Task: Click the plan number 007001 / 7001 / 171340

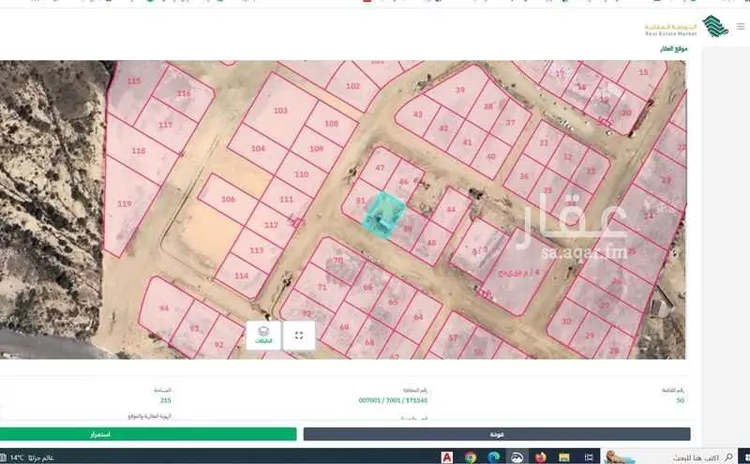Action: click(x=393, y=400)
